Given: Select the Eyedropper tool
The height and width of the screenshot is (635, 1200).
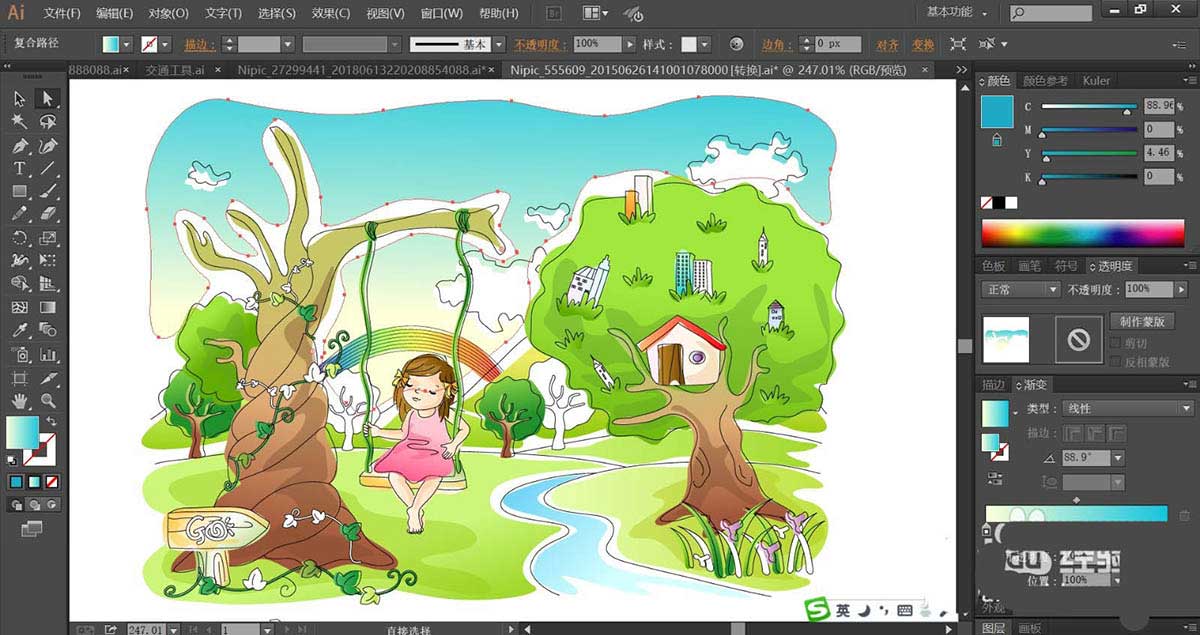Looking at the screenshot, I should coord(19,331).
